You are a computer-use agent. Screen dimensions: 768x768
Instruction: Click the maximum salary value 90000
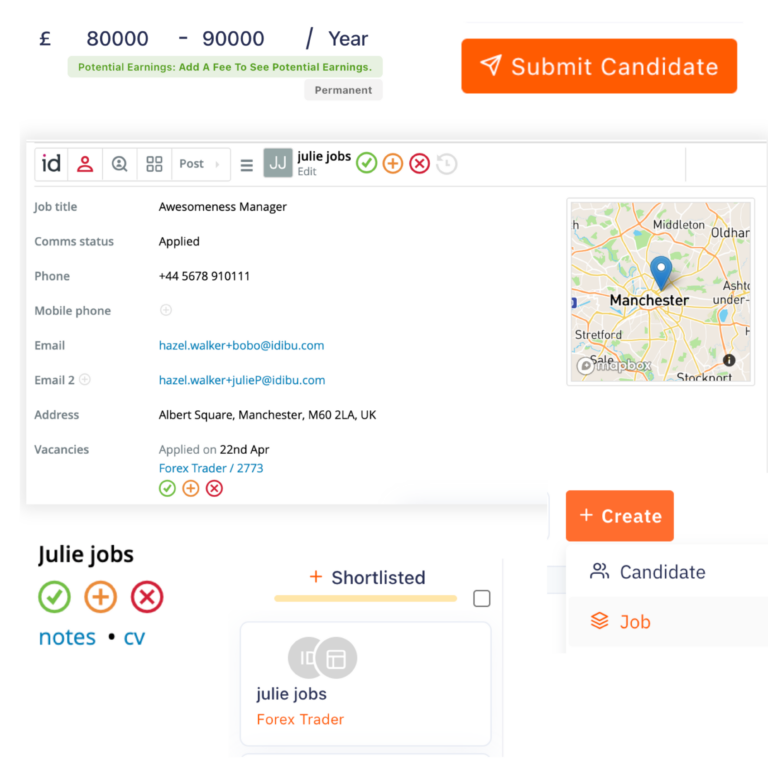tap(233, 39)
